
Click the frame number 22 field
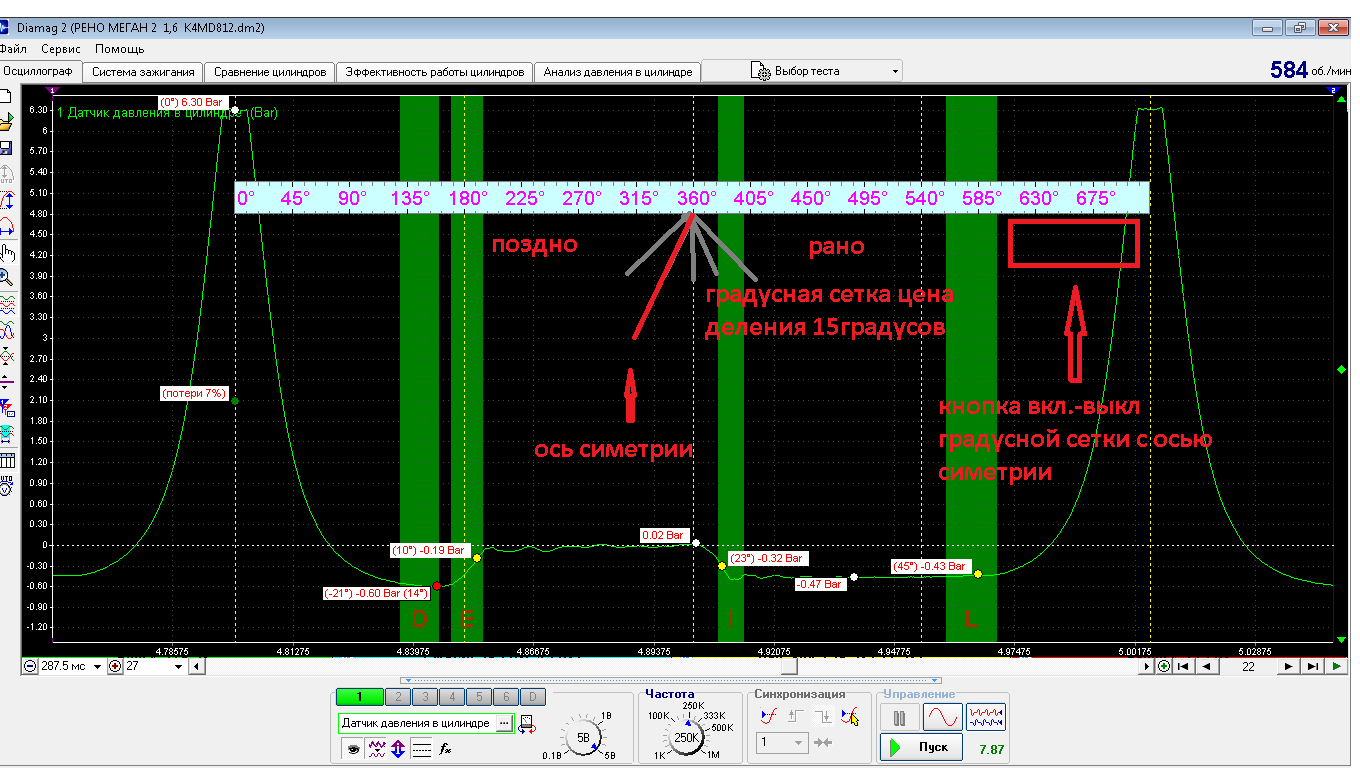[x=1248, y=666]
